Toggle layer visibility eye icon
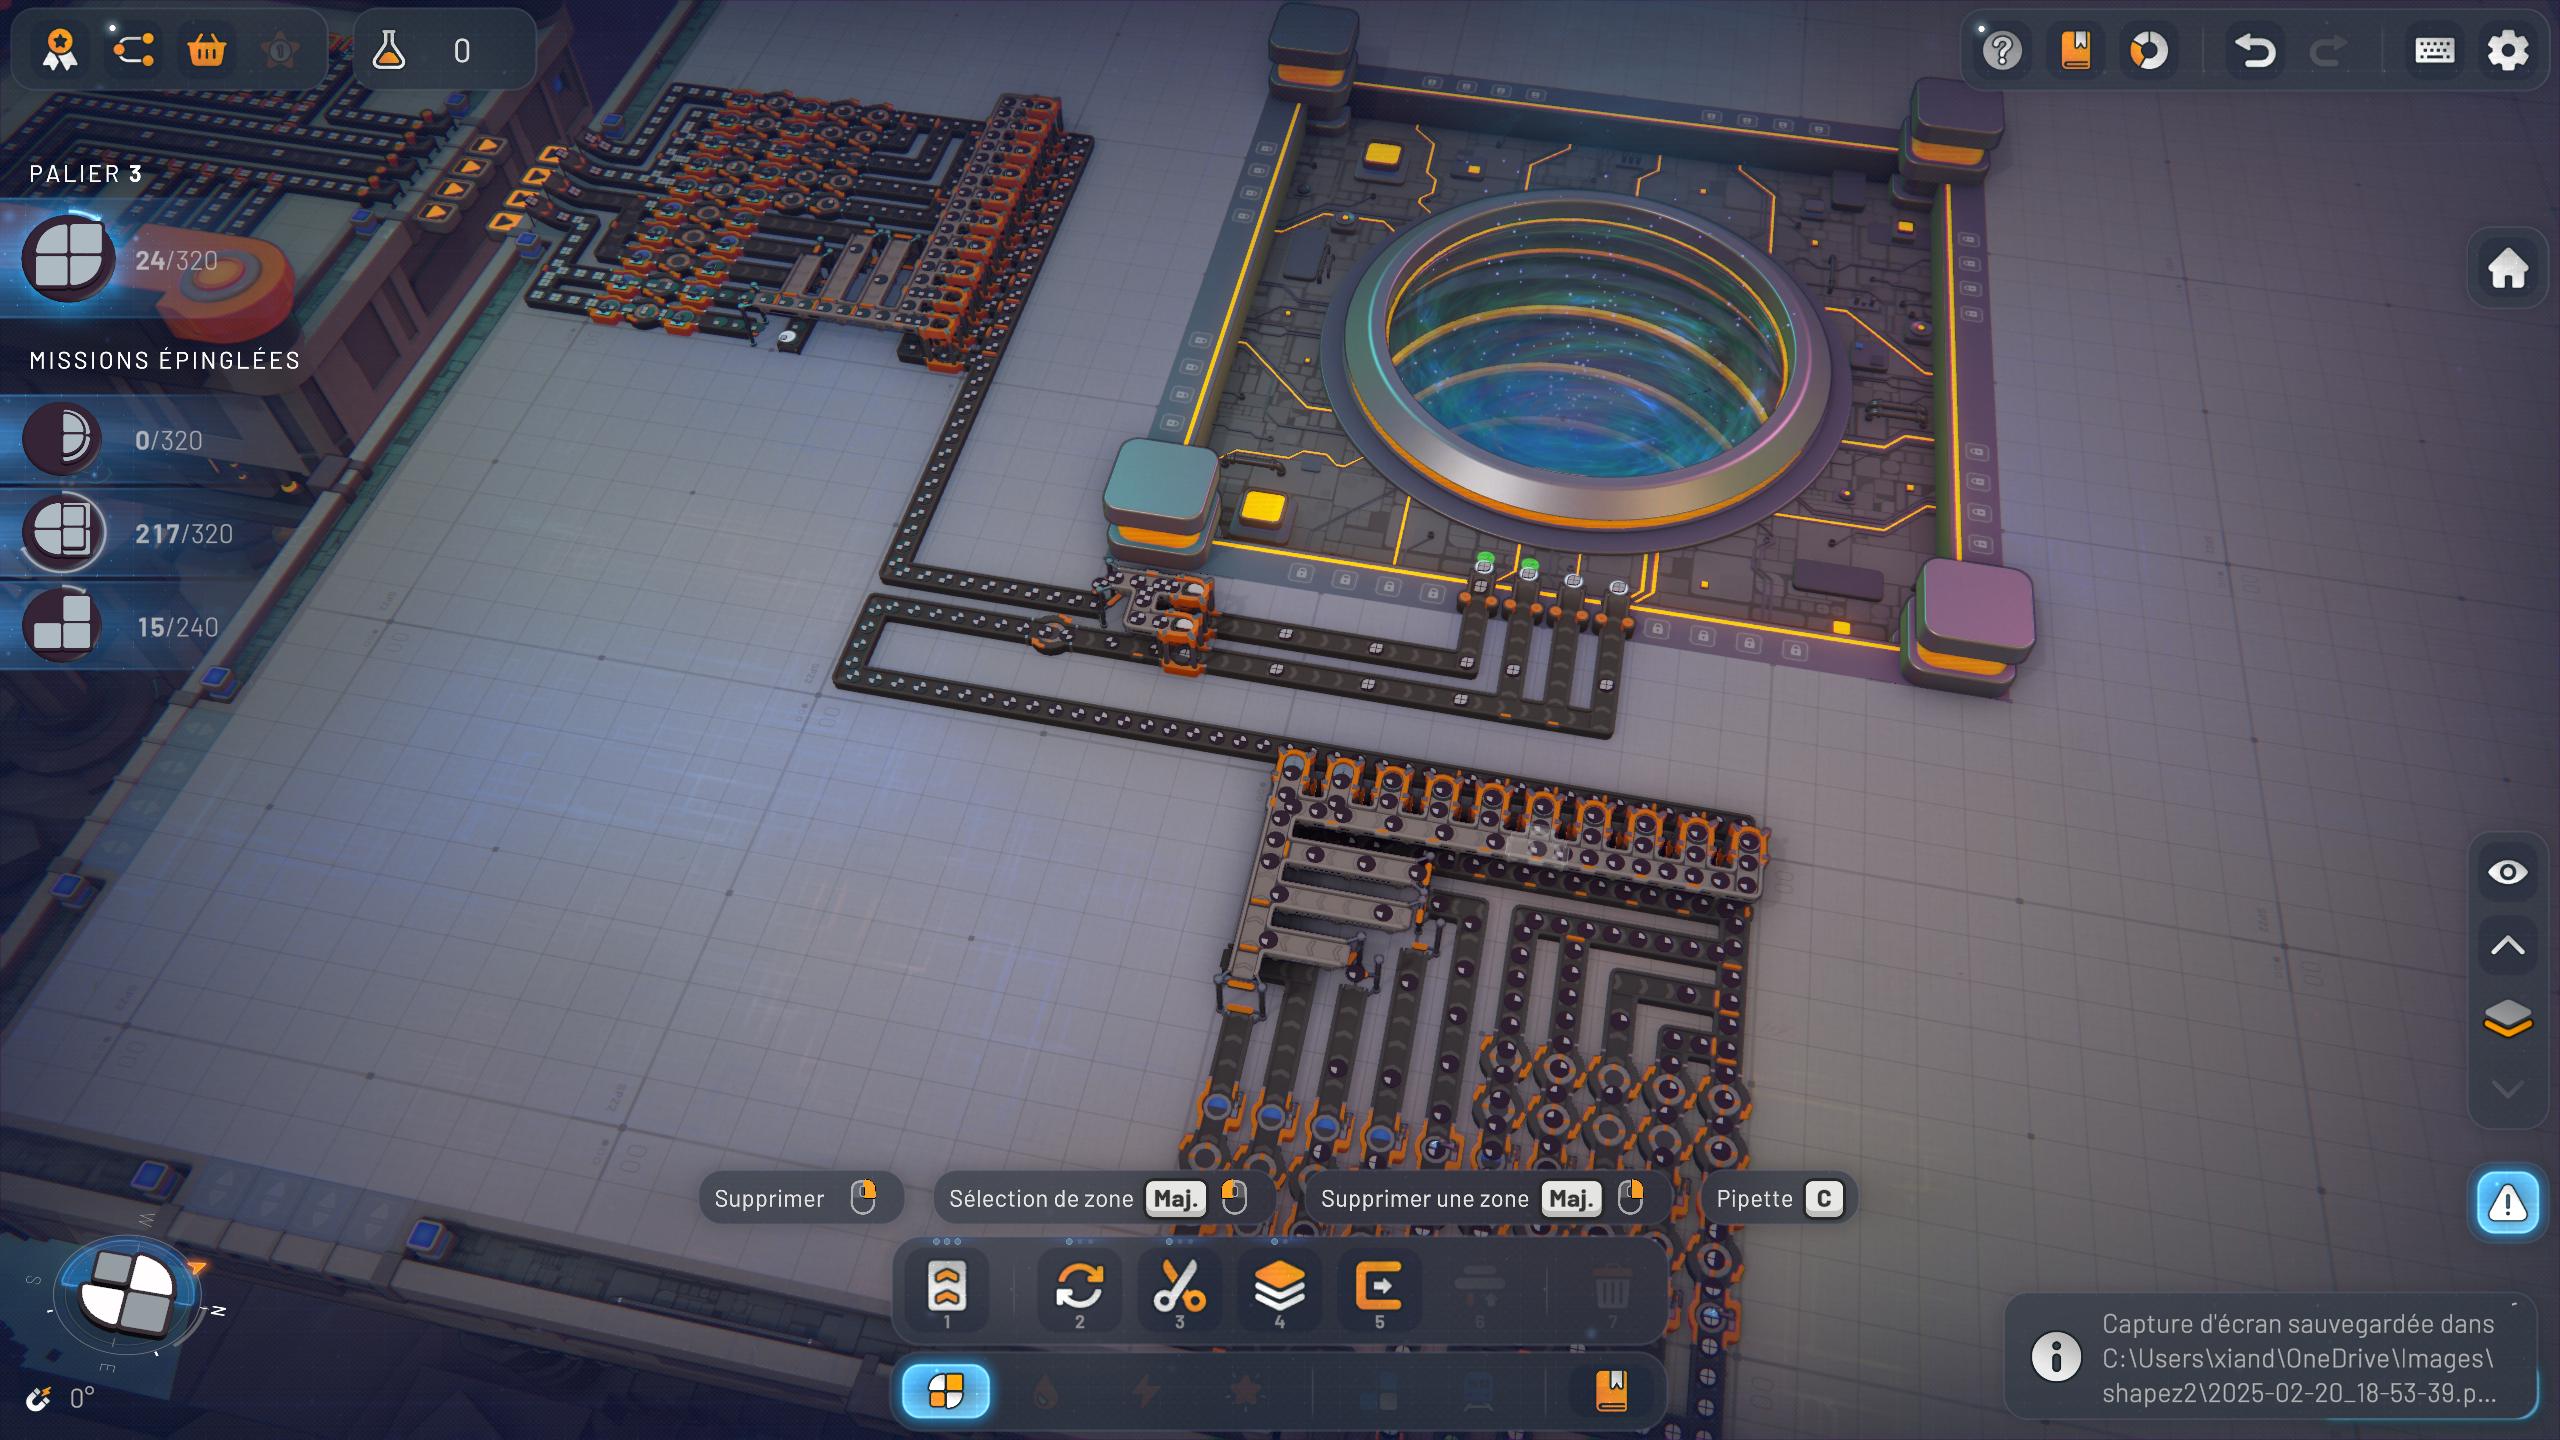 tap(2508, 872)
